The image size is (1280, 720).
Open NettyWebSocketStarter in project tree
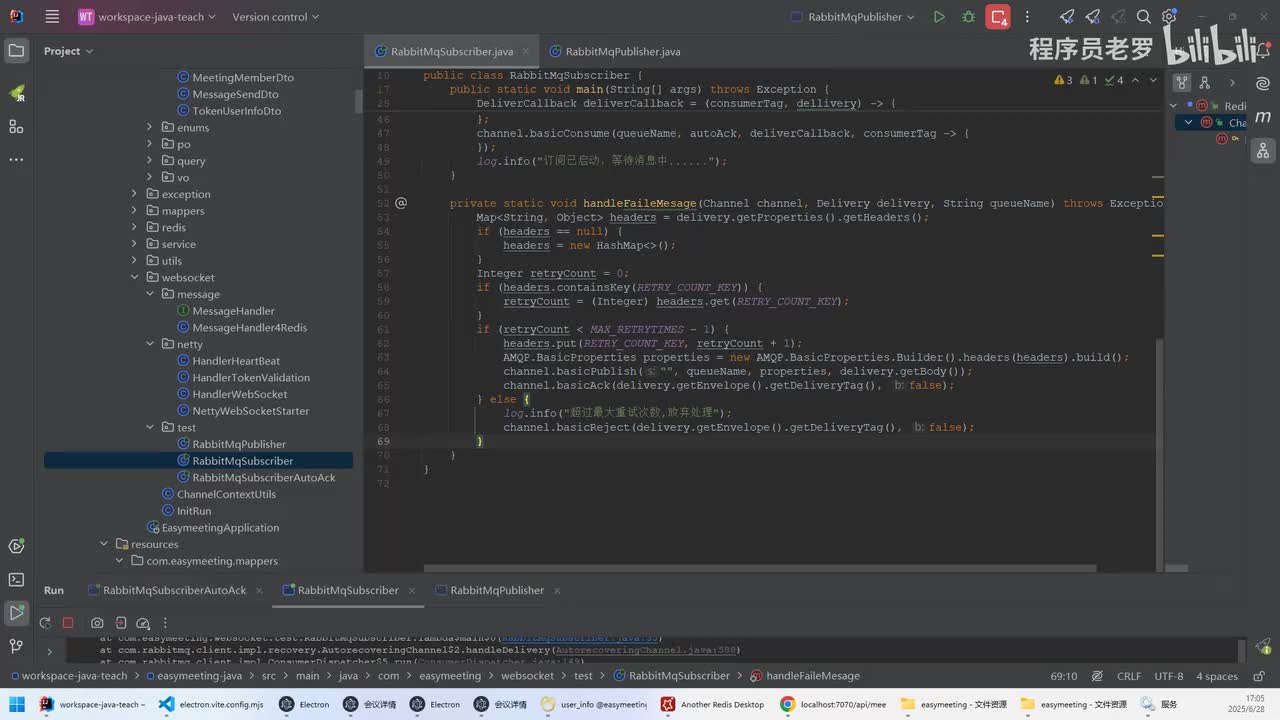(250, 411)
